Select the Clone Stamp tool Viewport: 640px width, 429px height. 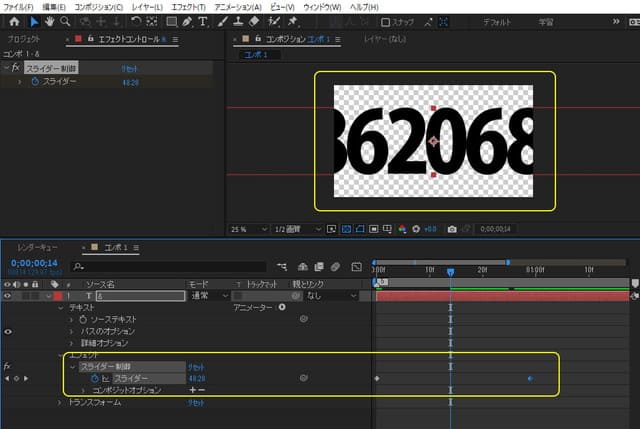point(238,22)
